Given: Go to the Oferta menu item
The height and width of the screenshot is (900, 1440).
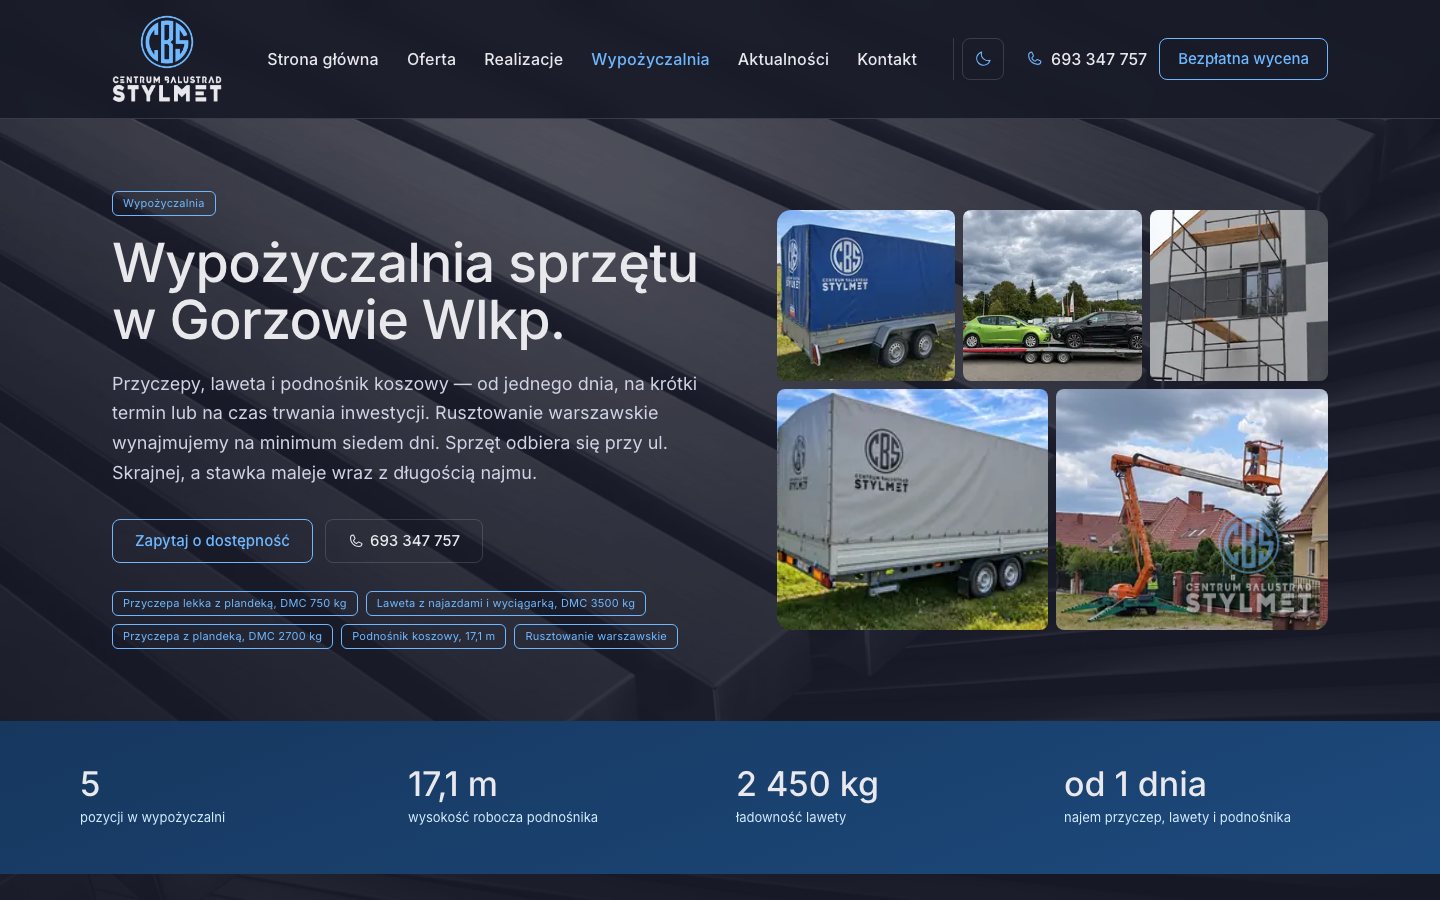Looking at the screenshot, I should 431,59.
